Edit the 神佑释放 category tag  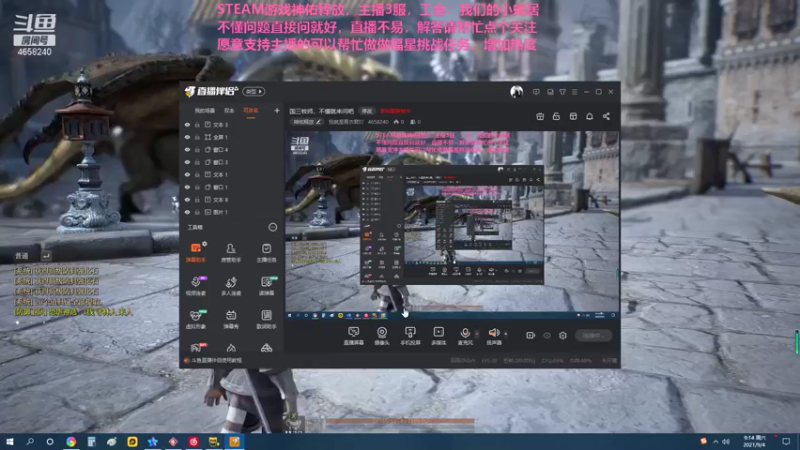[307, 122]
